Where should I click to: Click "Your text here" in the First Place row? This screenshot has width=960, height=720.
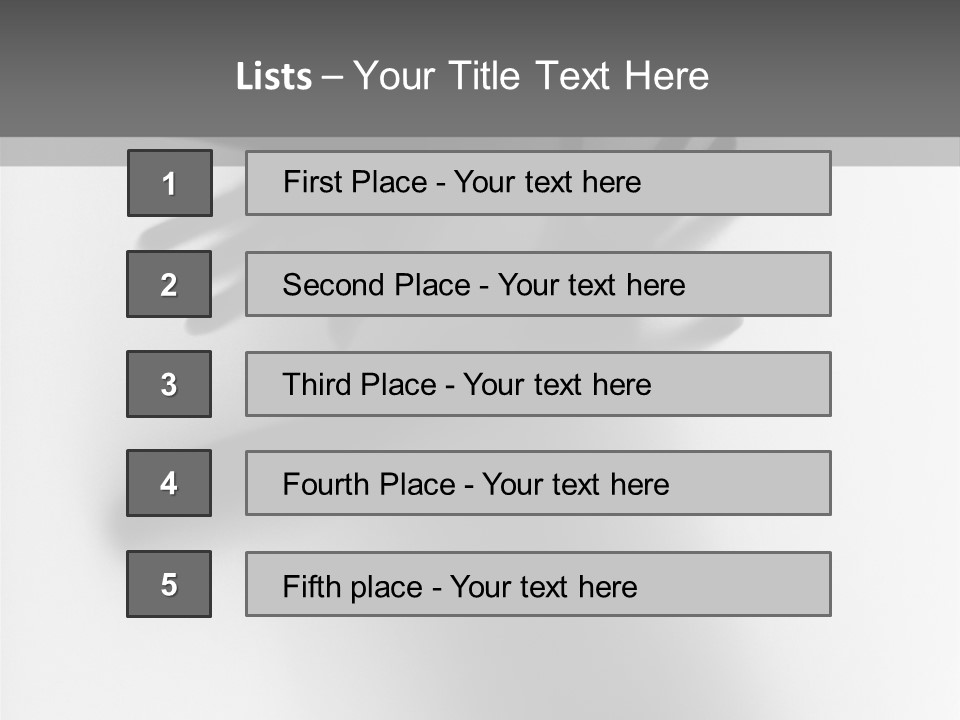[x=548, y=182]
